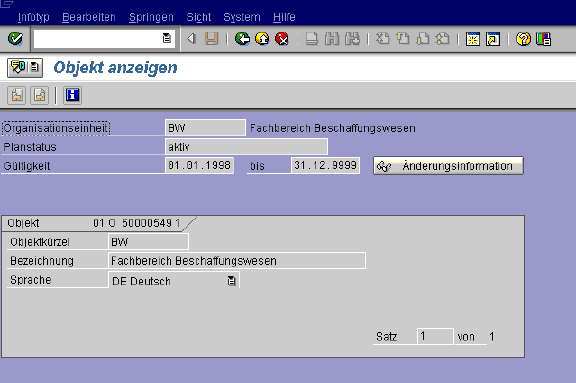Image resolution: width=576 pixels, height=383 pixels.
Task: Click the Print icon
Action: (x=312, y=39)
